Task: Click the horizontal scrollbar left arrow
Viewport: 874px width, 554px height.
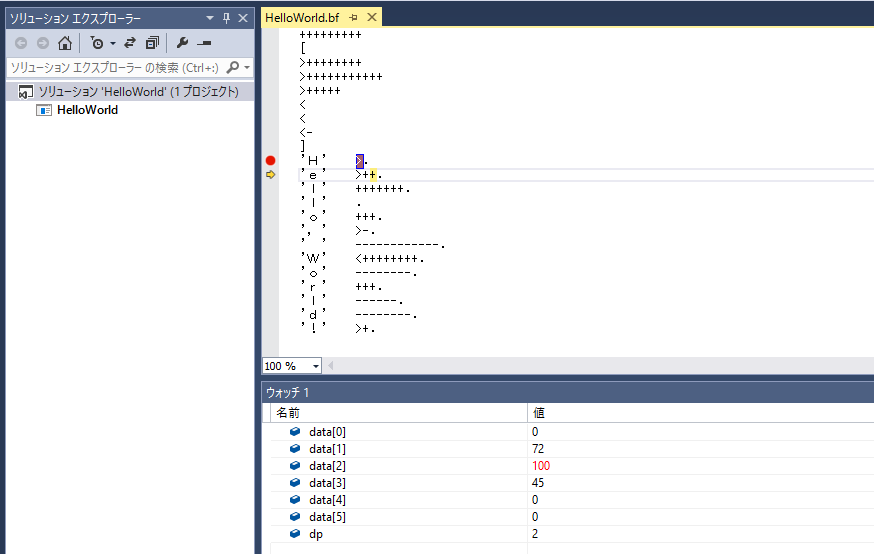Action: pyautogui.click(x=331, y=366)
